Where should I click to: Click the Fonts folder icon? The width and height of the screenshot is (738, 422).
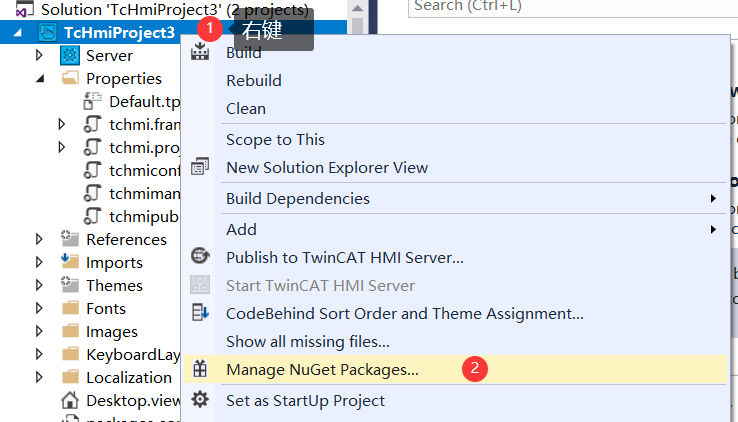point(71,308)
